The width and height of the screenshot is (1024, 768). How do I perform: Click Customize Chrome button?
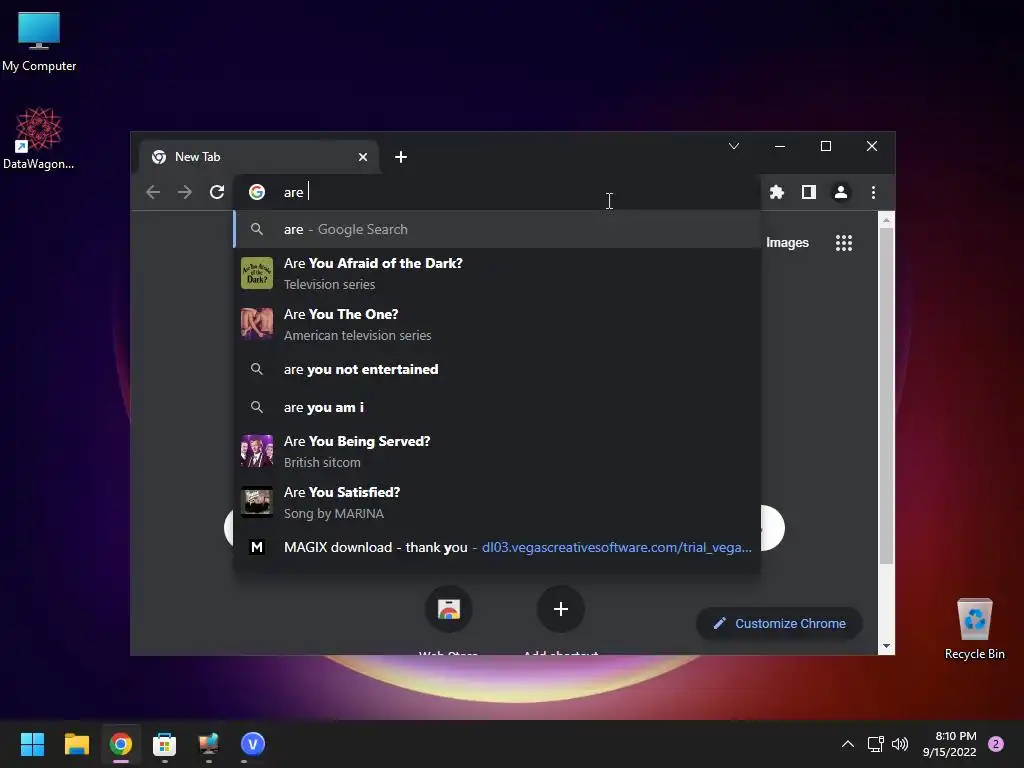pyautogui.click(x=779, y=624)
